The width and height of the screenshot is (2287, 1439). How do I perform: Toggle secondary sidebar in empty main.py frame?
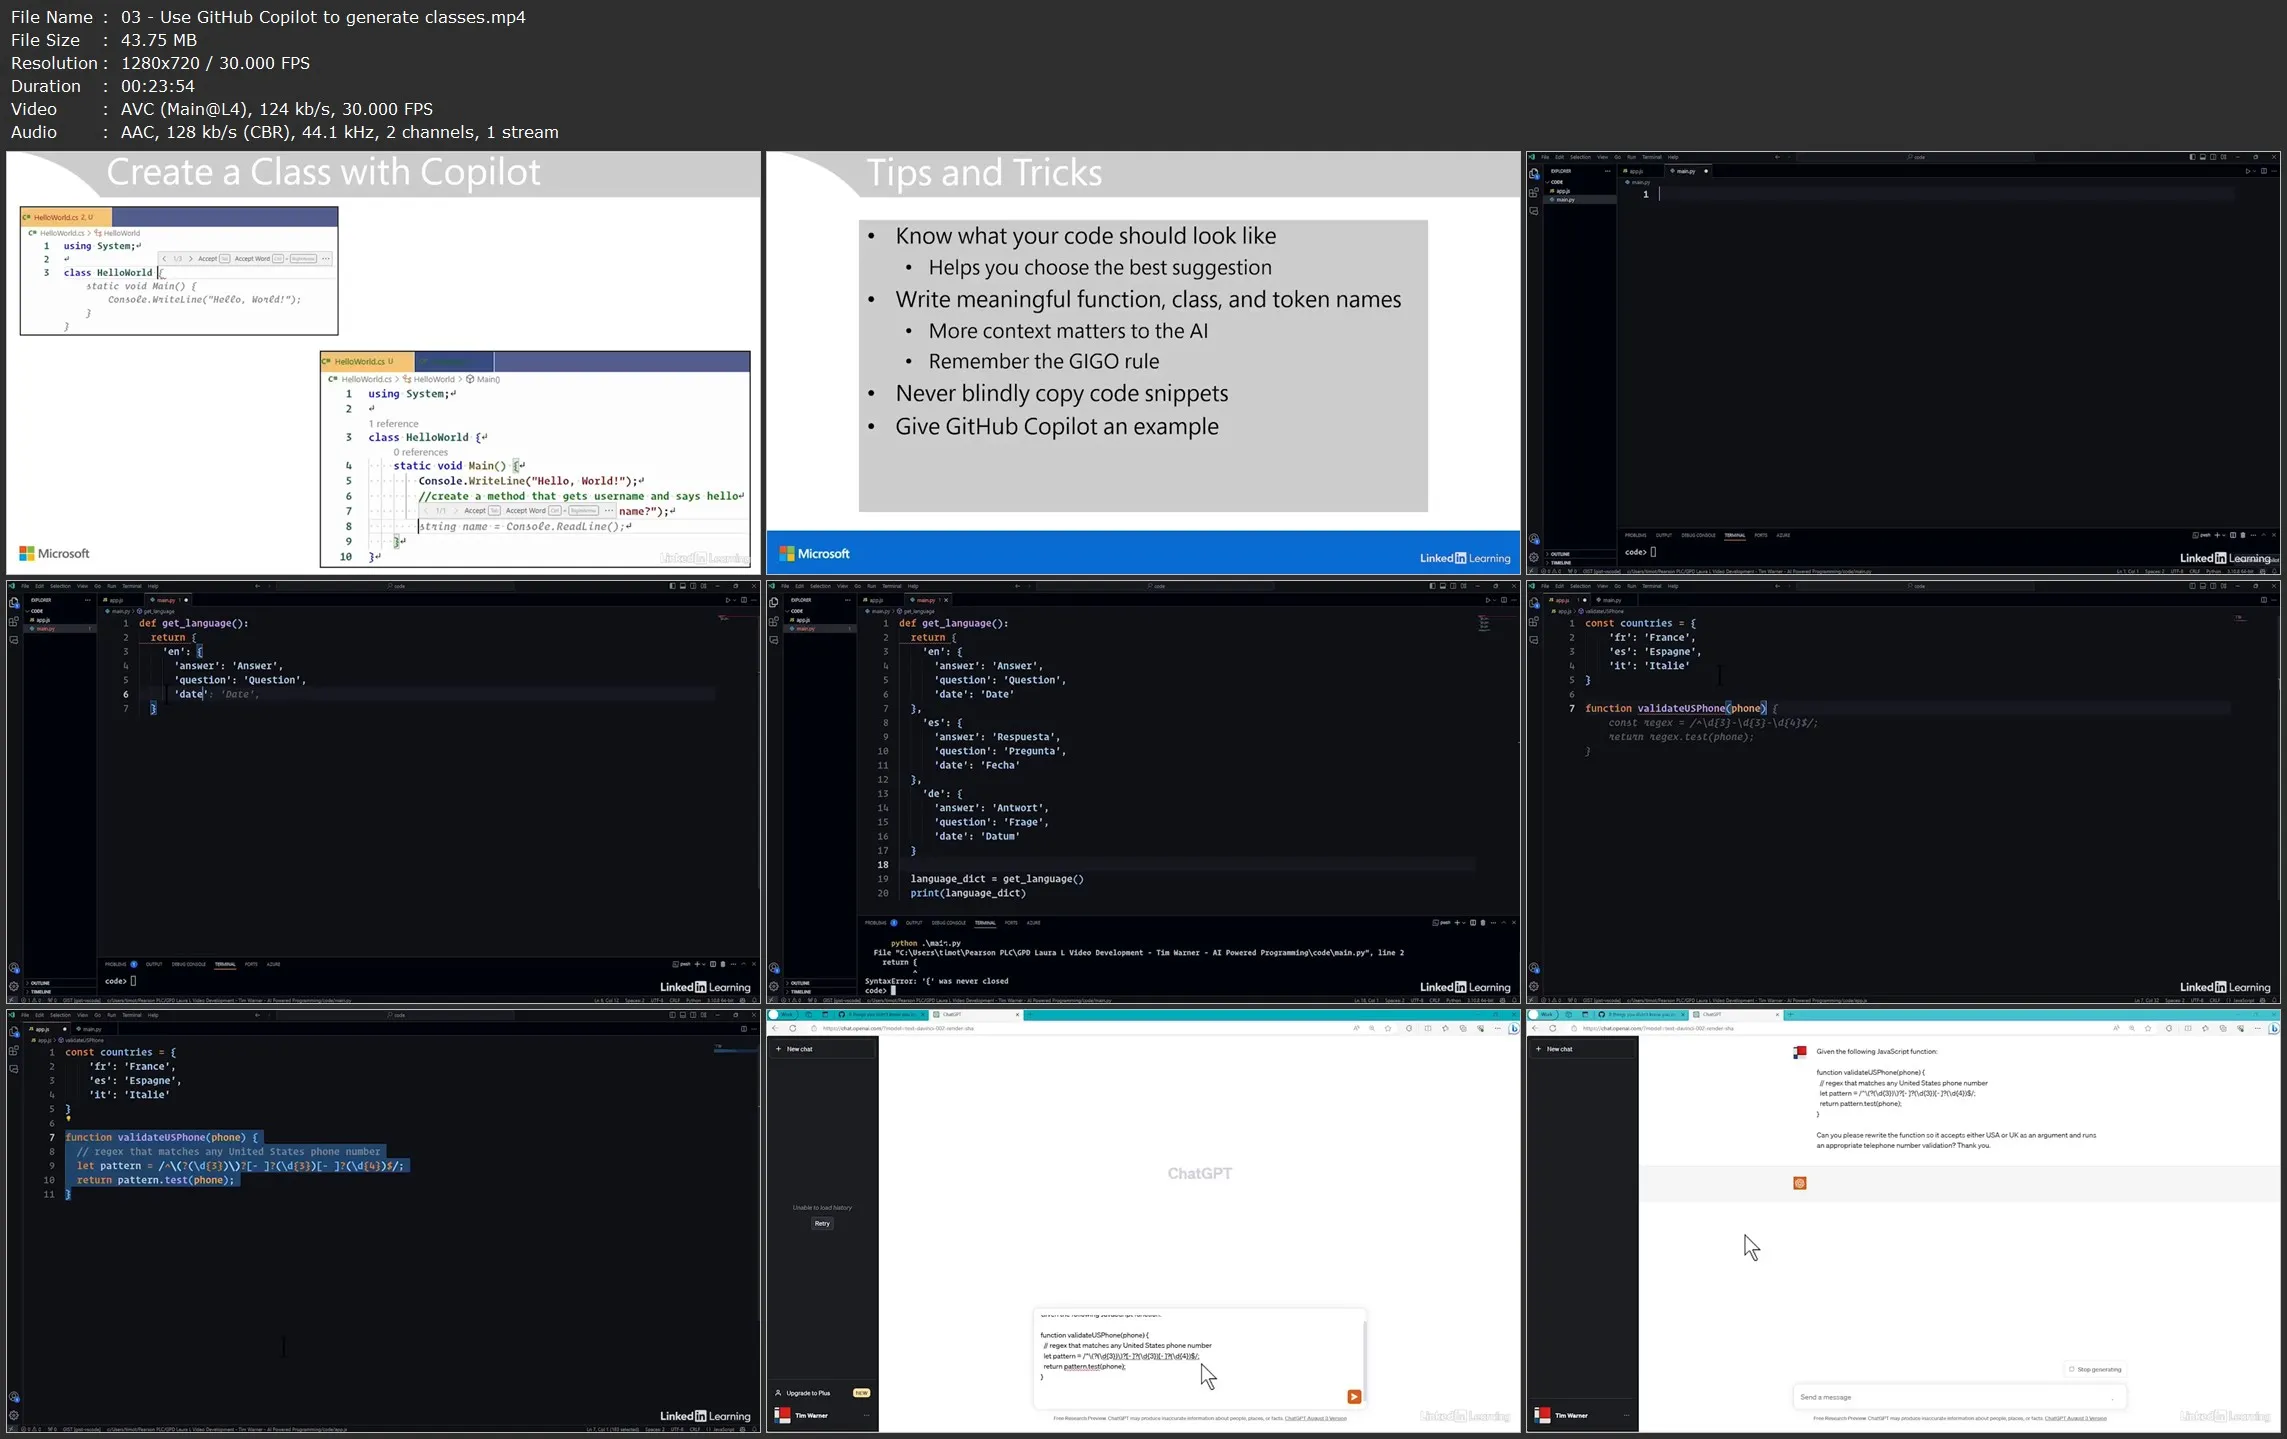coord(2213,157)
